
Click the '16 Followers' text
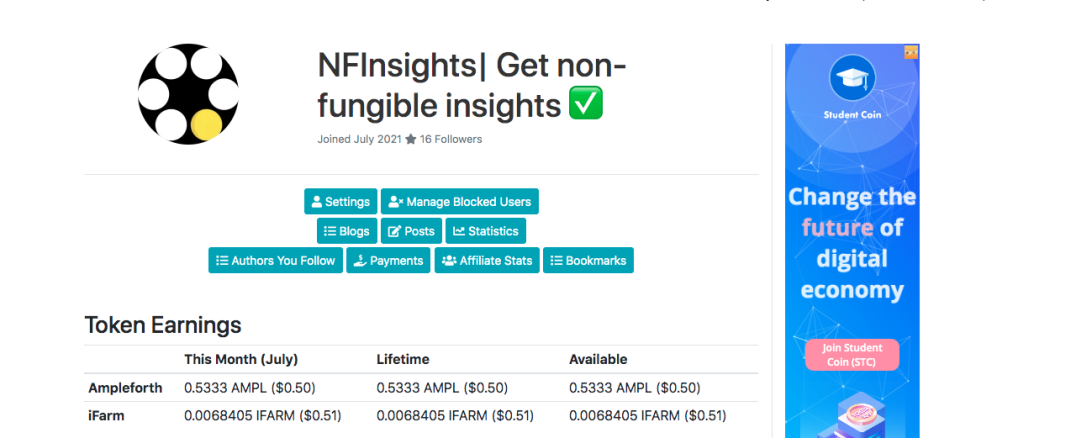pos(451,139)
